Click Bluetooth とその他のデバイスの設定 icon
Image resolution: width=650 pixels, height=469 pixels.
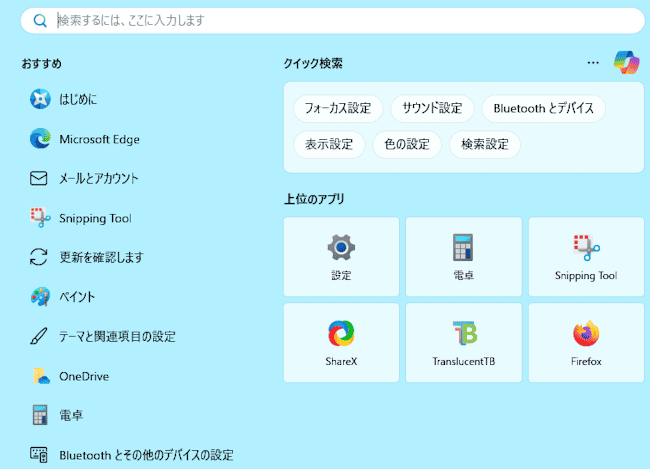point(39,455)
